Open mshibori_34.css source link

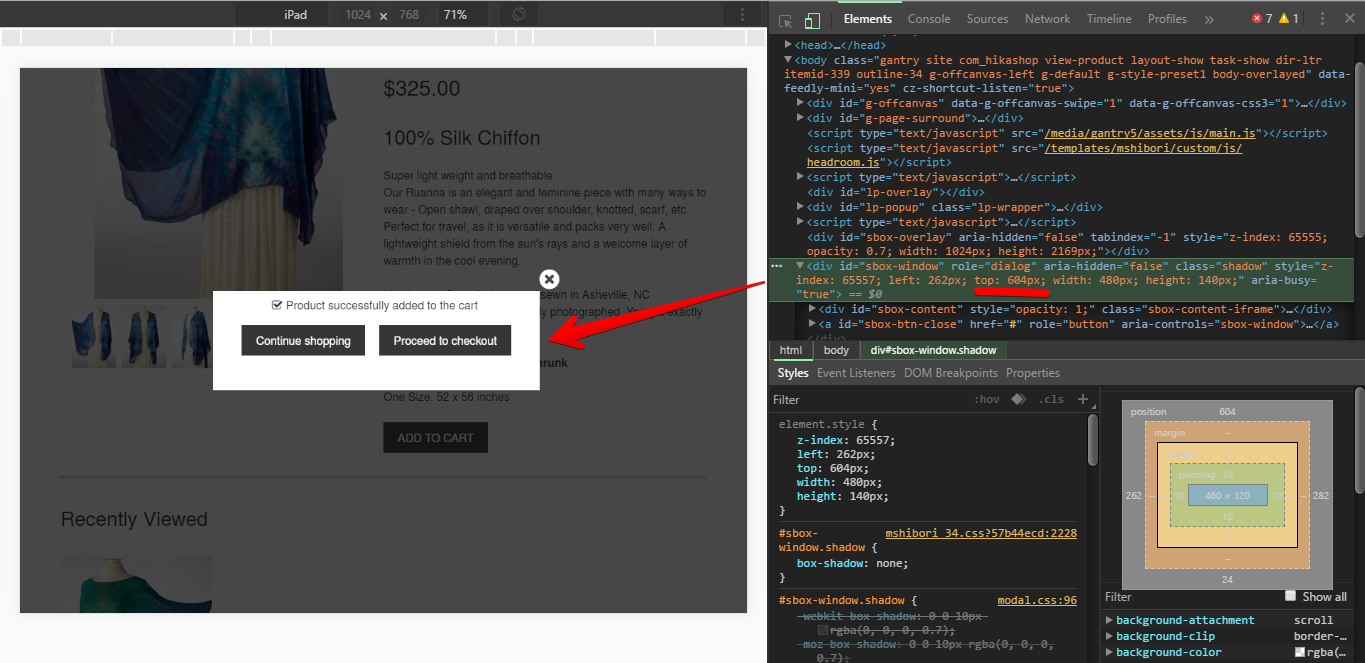pyautogui.click(x=981, y=534)
